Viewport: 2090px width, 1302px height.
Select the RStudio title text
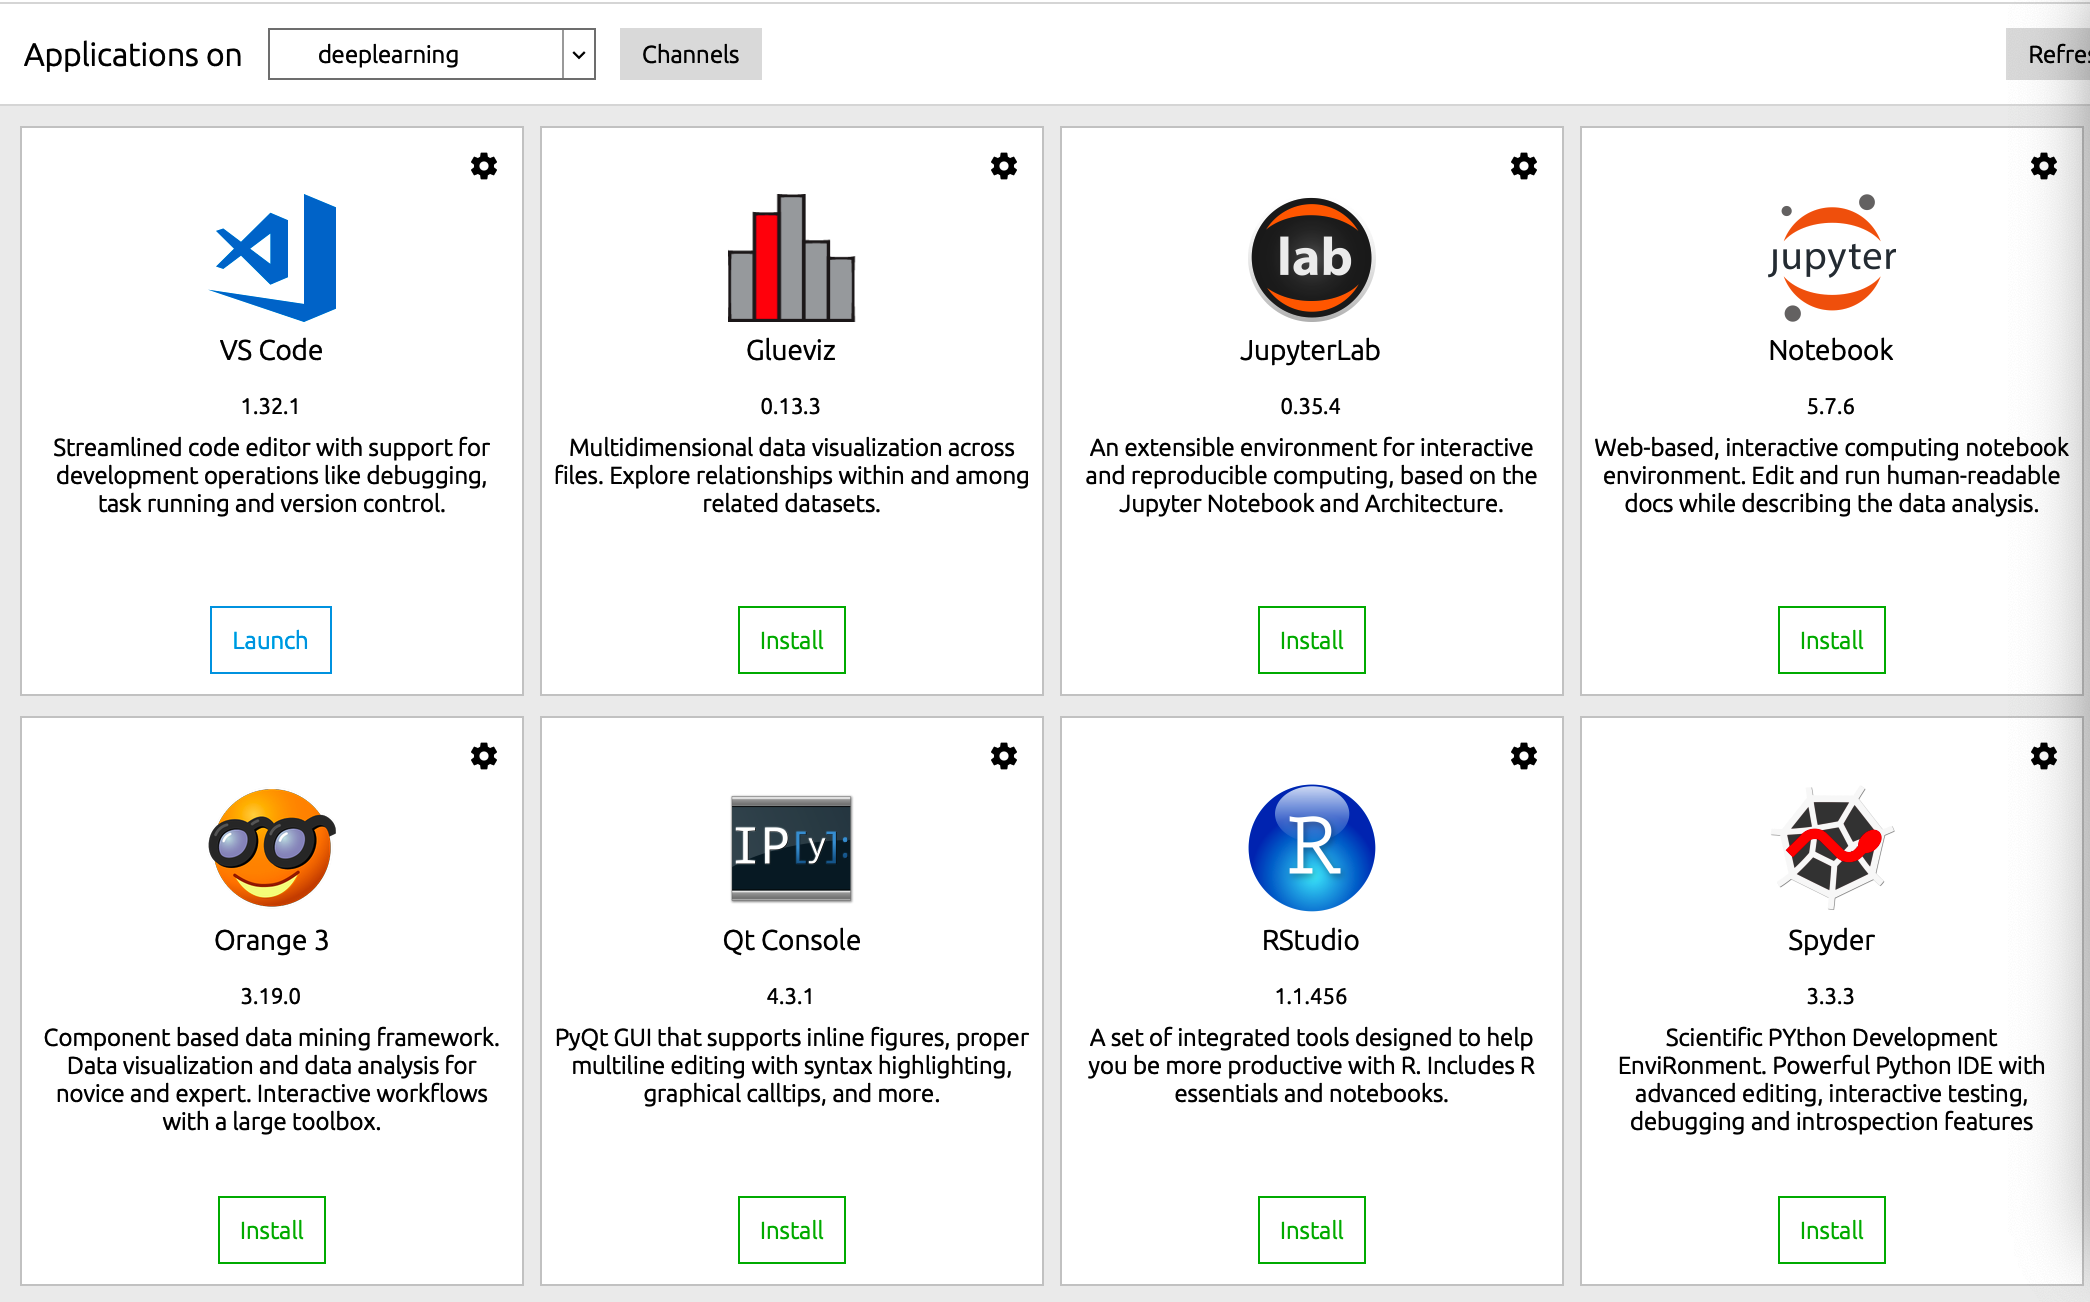tap(1311, 940)
